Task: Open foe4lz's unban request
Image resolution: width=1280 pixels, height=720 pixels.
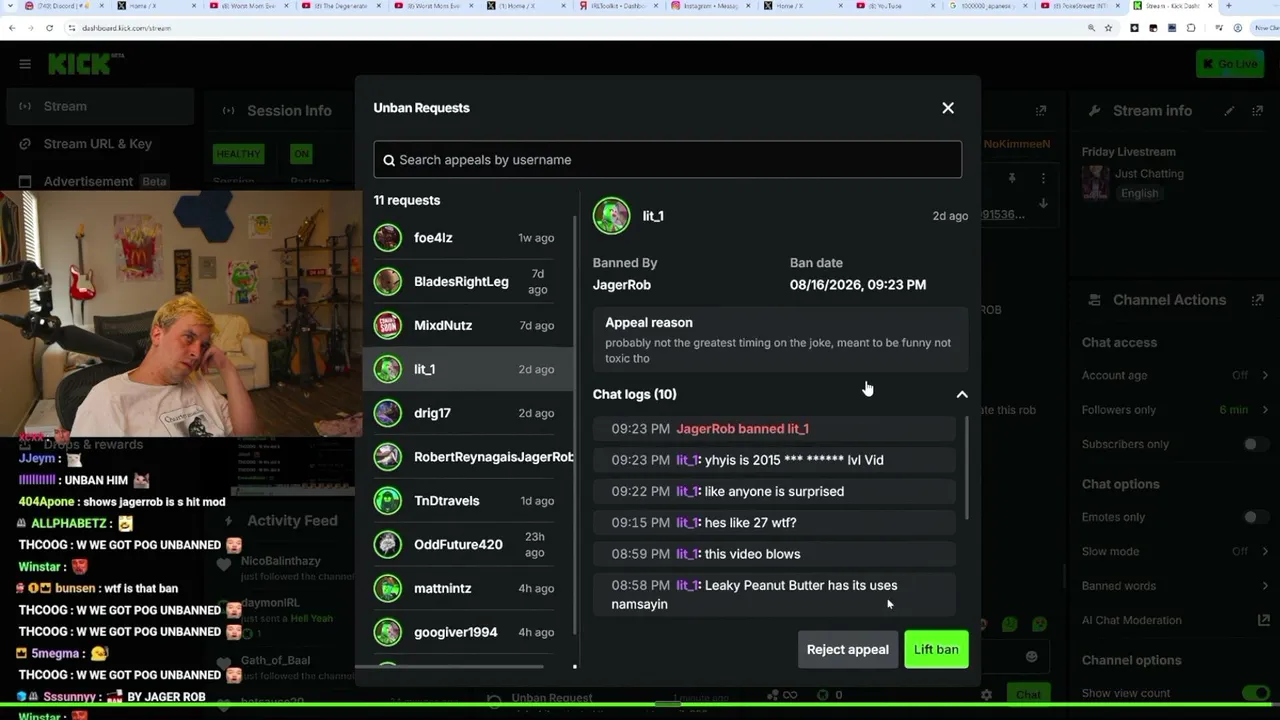Action: coord(468,238)
